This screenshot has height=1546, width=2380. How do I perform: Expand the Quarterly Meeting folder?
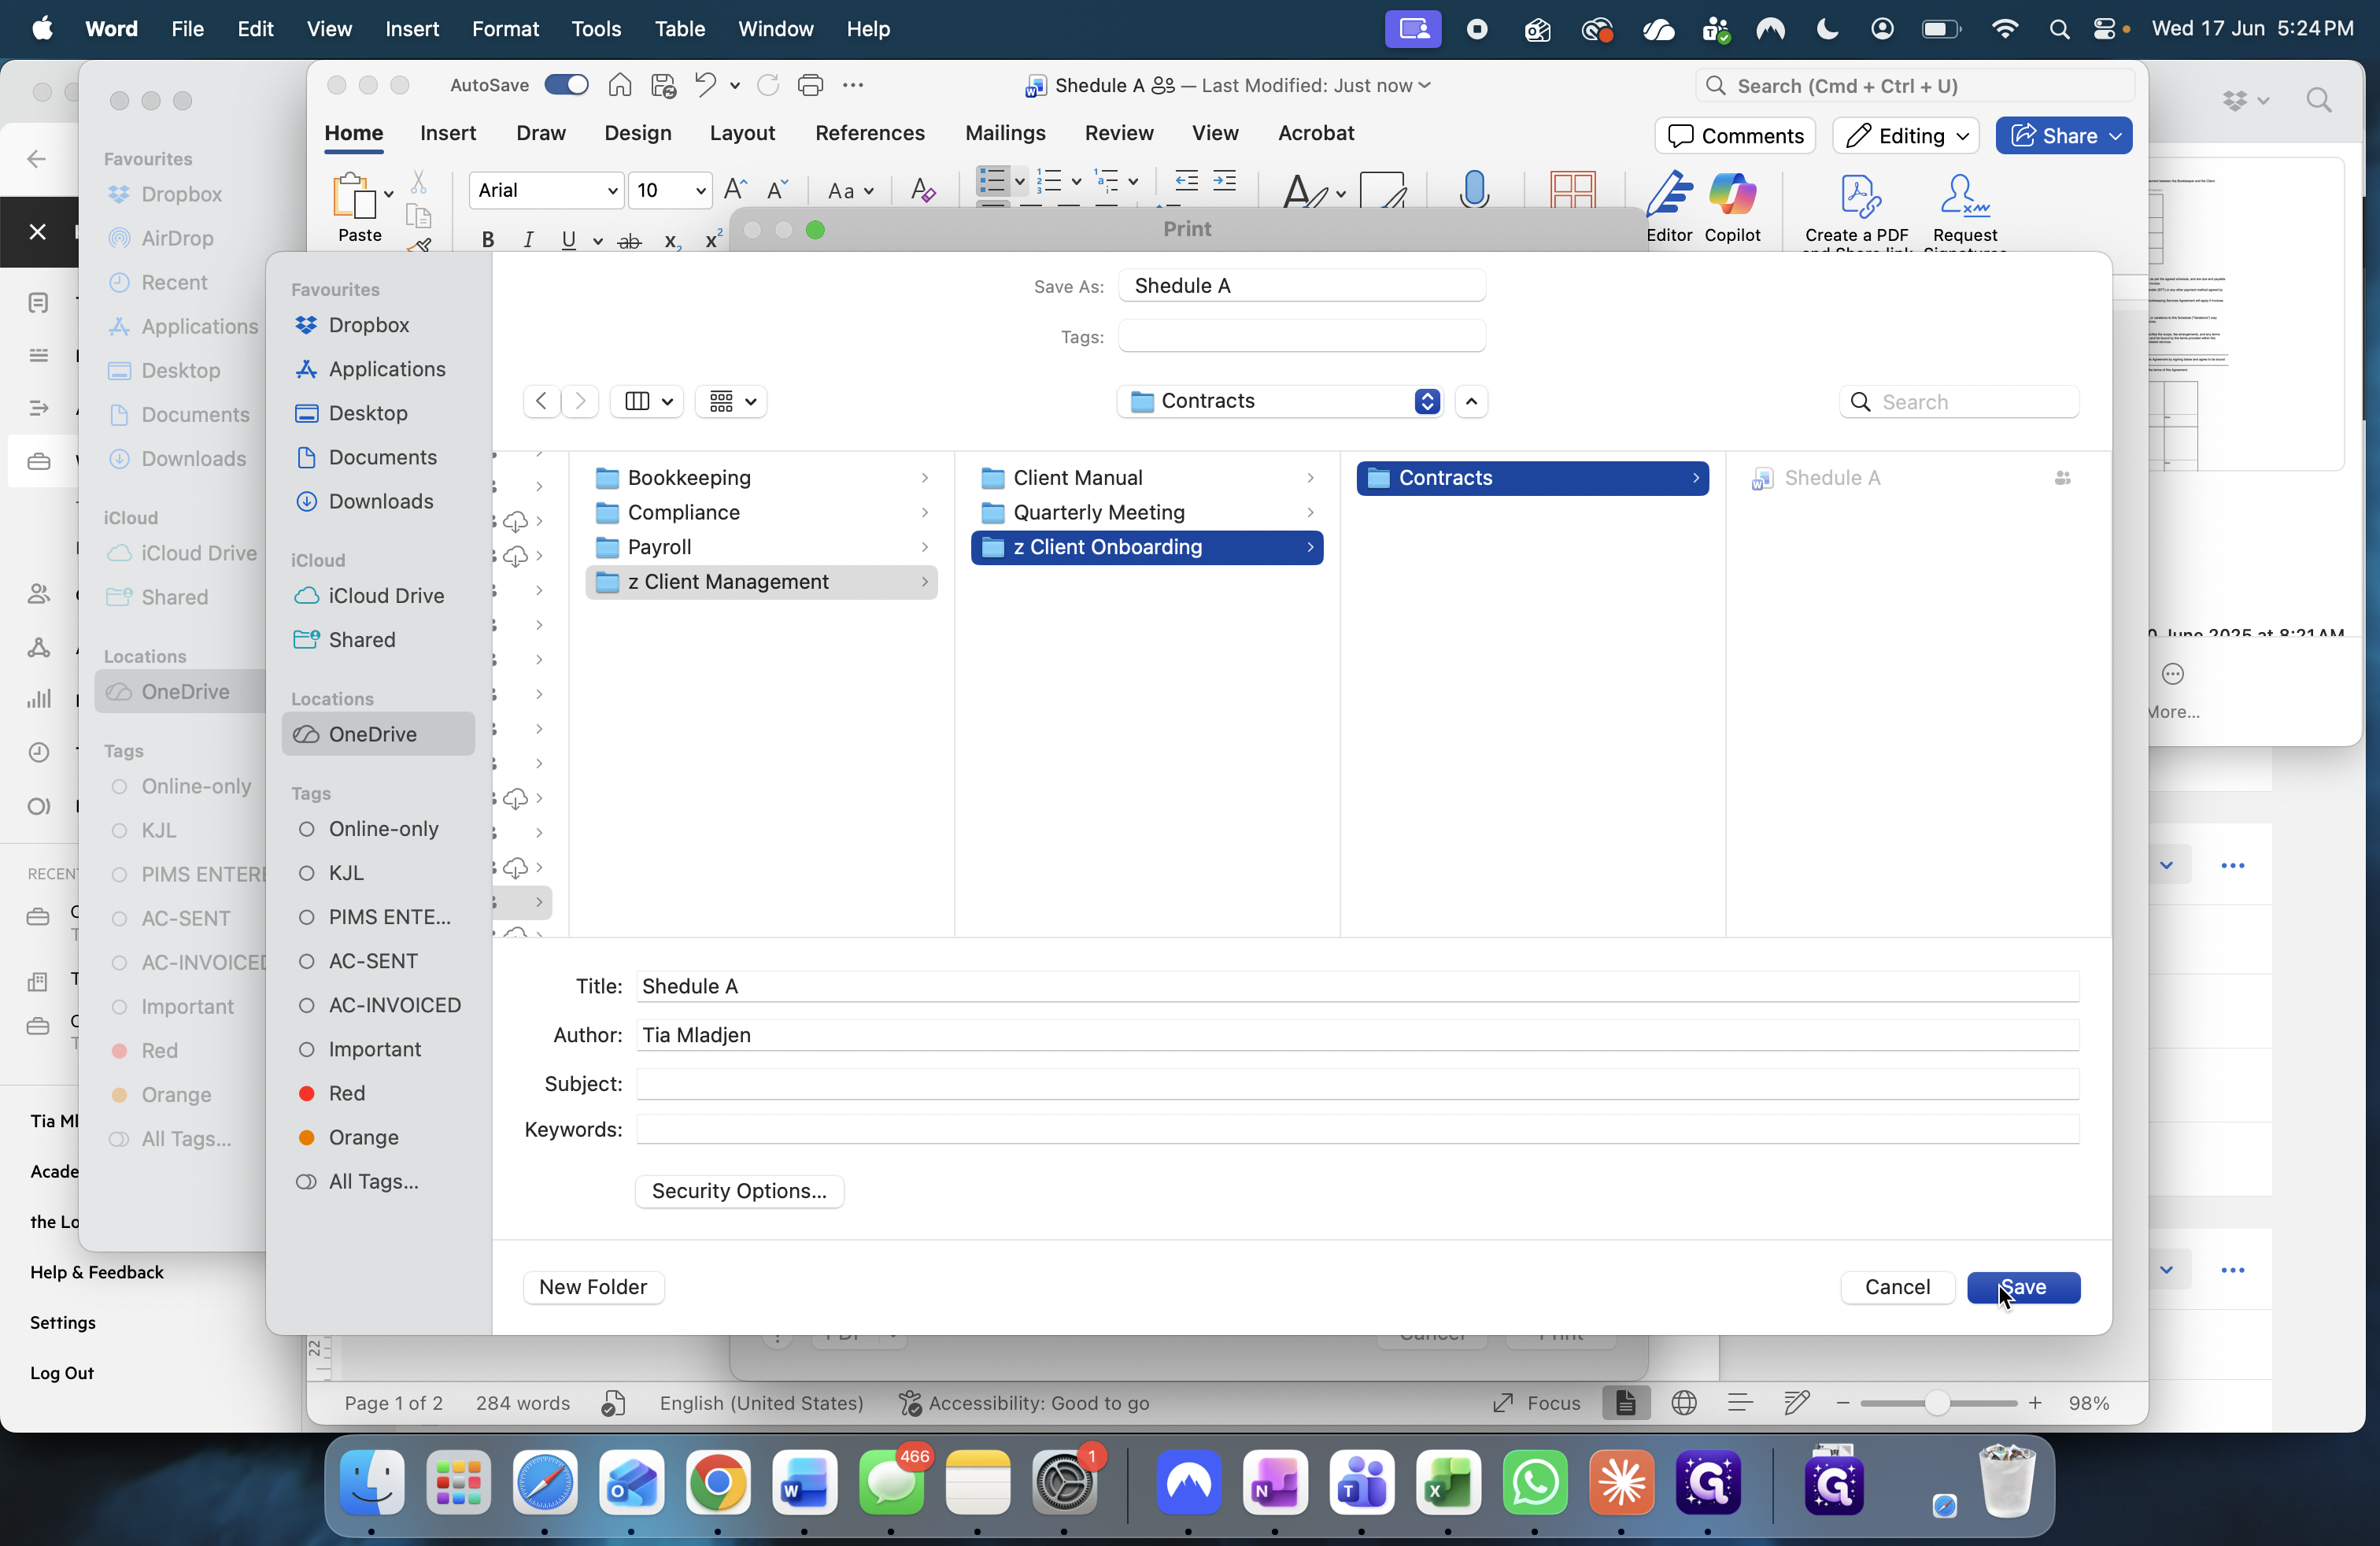tap(1310, 513)
